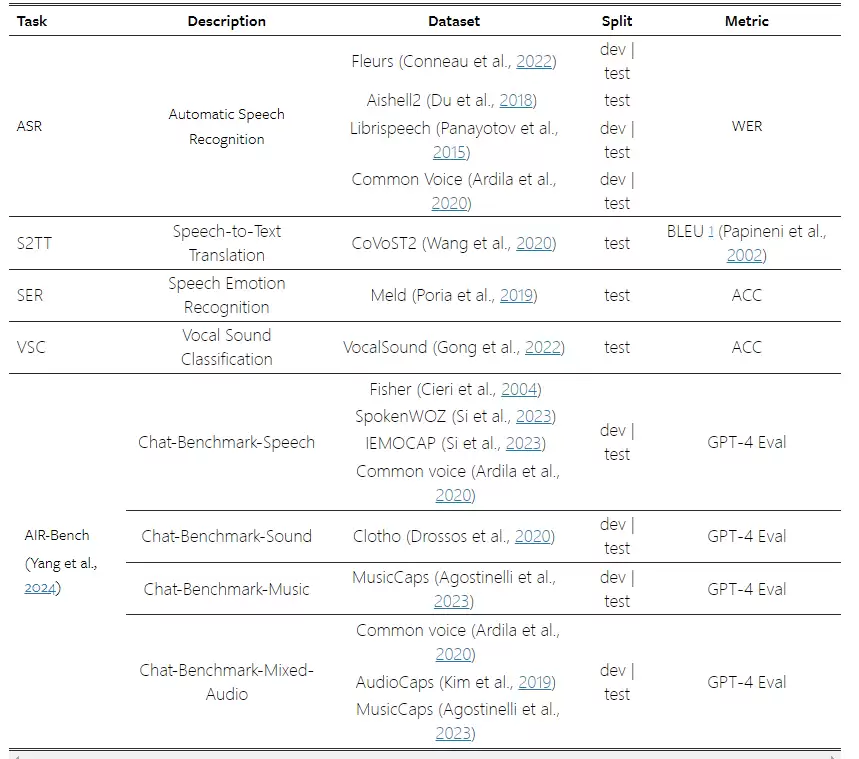Open the Fisher Cieri 2004 citation link
This screenshot has height=759, width=859.
519,390
